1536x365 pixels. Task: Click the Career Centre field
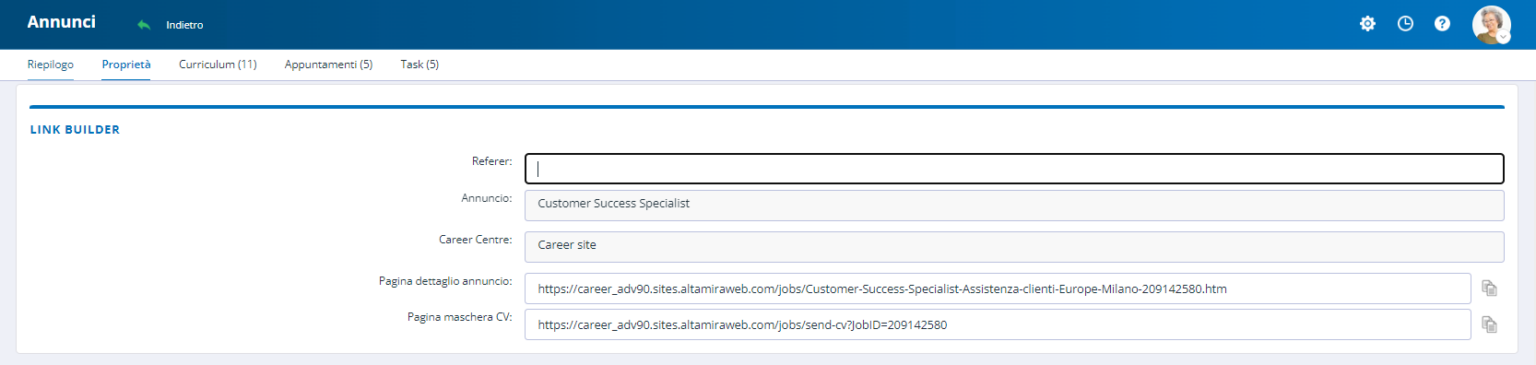pyautogui.click(x=1014, y=247)
